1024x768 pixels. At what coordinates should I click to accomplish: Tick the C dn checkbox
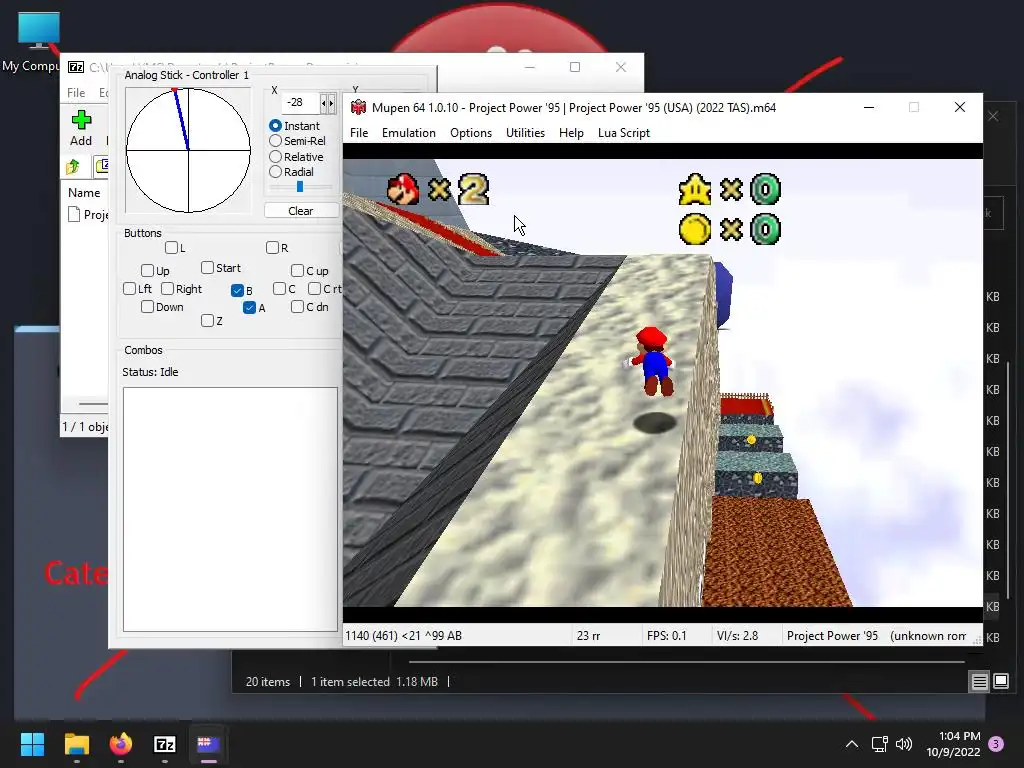[297, 307]
